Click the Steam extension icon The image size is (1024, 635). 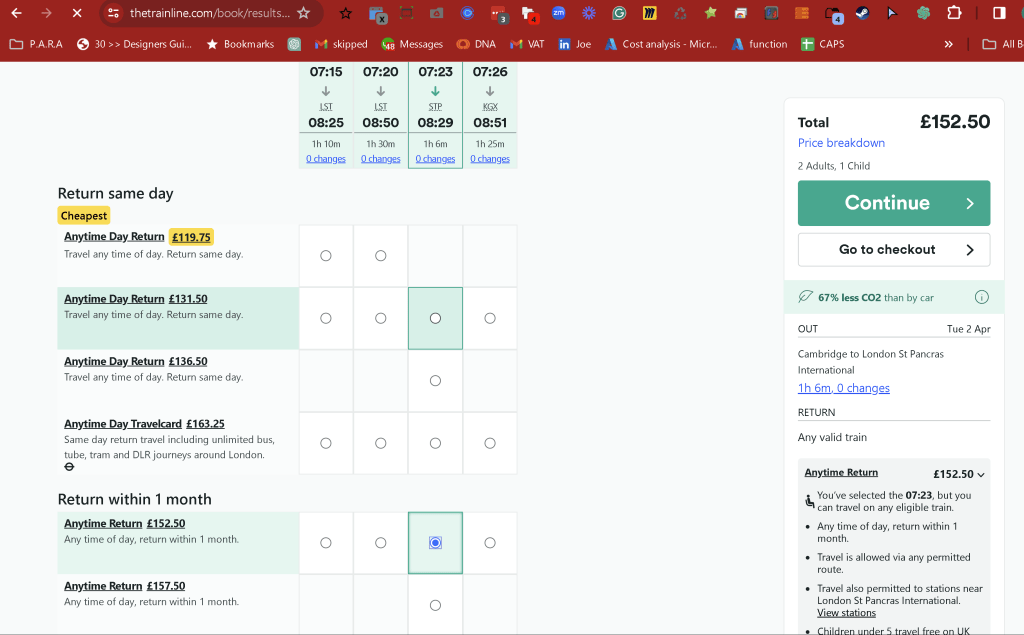pyautogui.click(x=863, y=12)
